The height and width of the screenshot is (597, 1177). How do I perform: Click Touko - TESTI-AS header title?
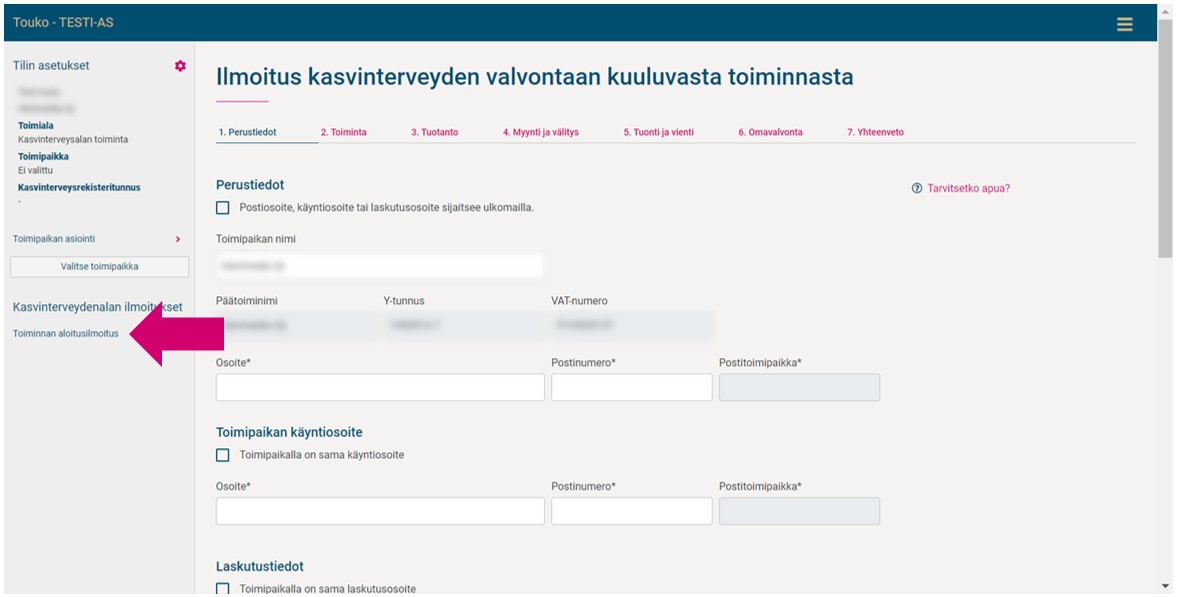(63, 23)
